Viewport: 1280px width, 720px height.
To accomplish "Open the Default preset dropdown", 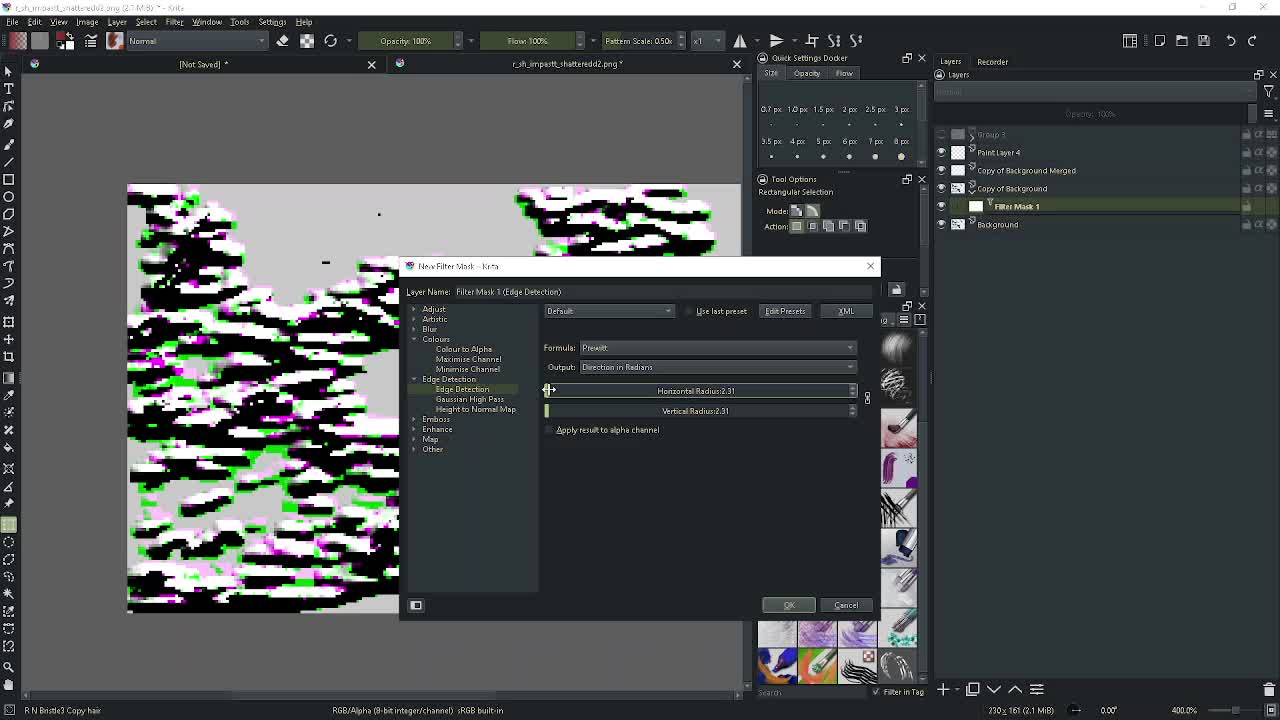I will coord(609,311).
